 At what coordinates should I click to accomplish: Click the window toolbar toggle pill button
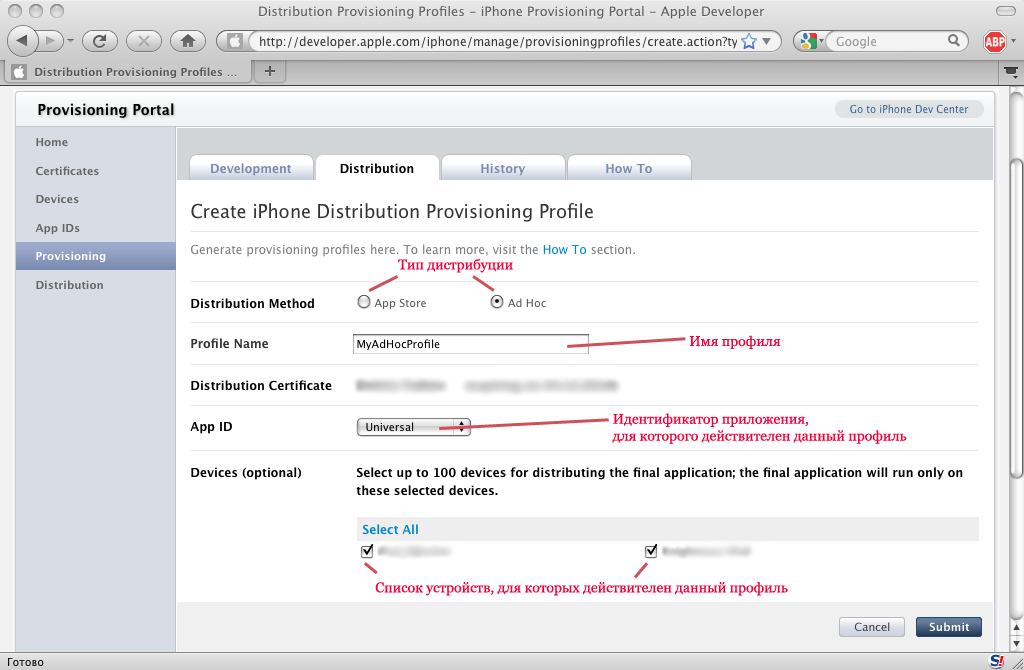click(1006, 11)
